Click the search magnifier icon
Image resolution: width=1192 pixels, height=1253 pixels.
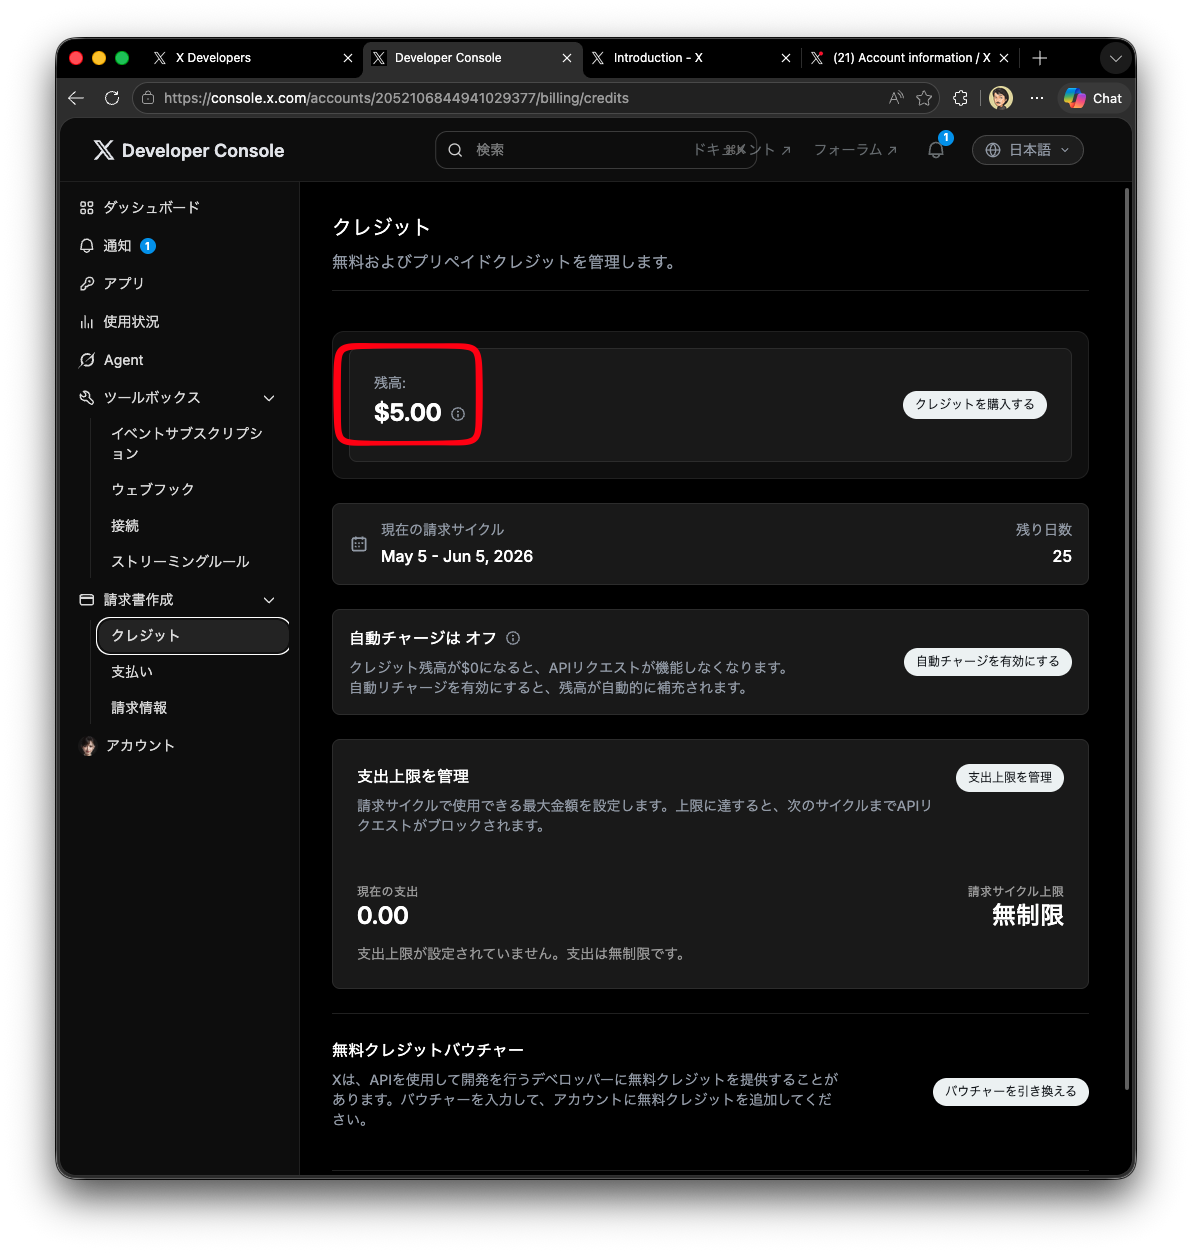click(455, 150)
